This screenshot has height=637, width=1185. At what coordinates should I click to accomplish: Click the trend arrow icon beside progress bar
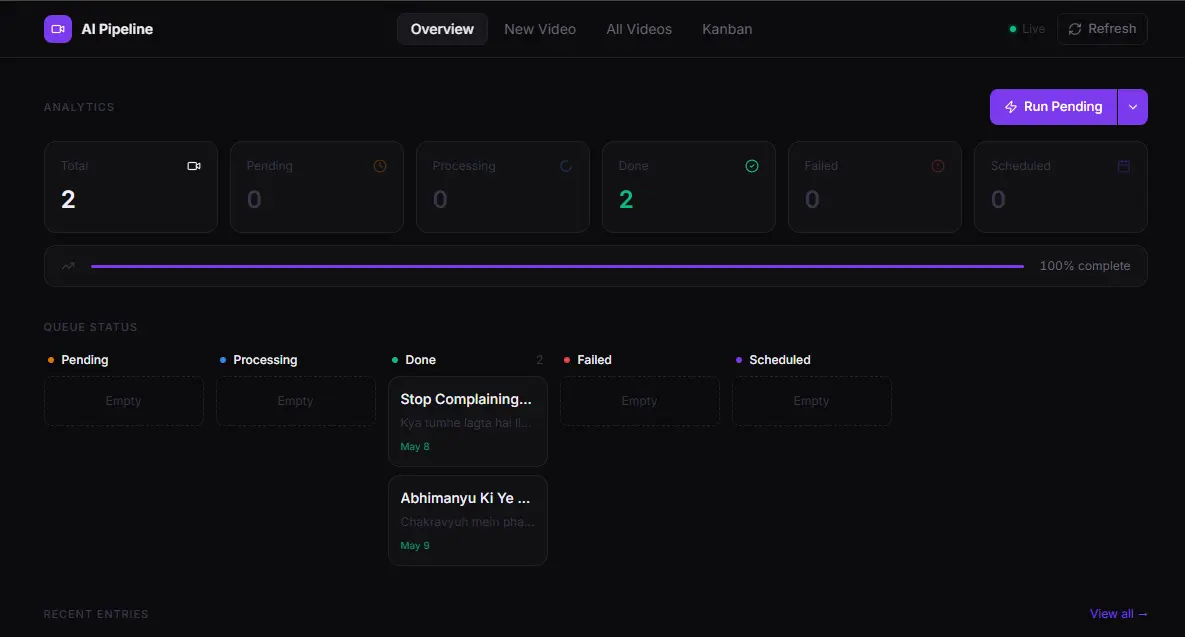(x=68, y=266)
